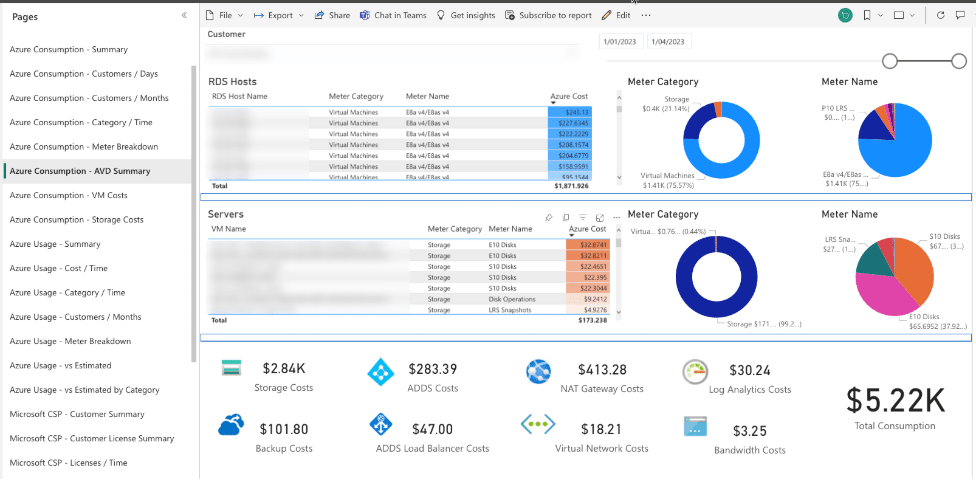
Task: Click the Storage Costs icon
Action: click(x=231, y=369)
